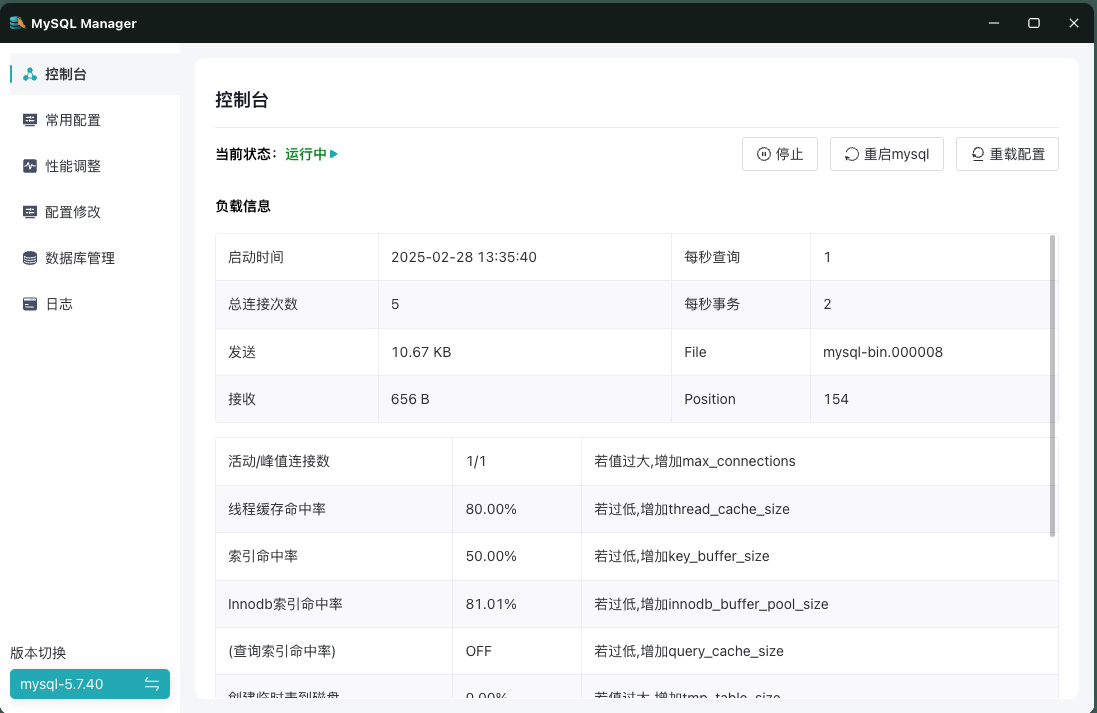
Task: Click the 接收 value 656 B
Action: pyautogui.click(x=410, y=399)
